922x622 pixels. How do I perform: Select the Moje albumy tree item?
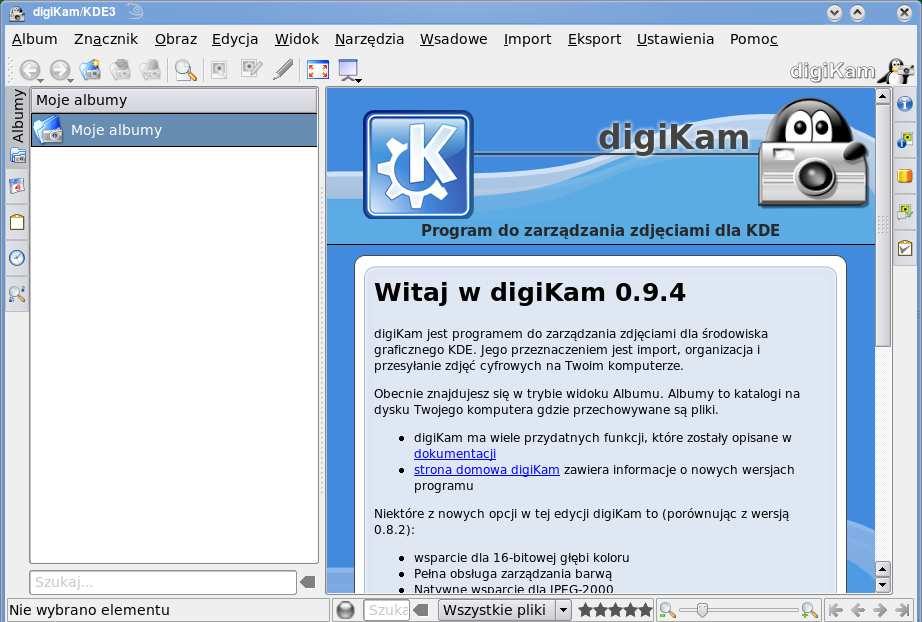point(174,130)
